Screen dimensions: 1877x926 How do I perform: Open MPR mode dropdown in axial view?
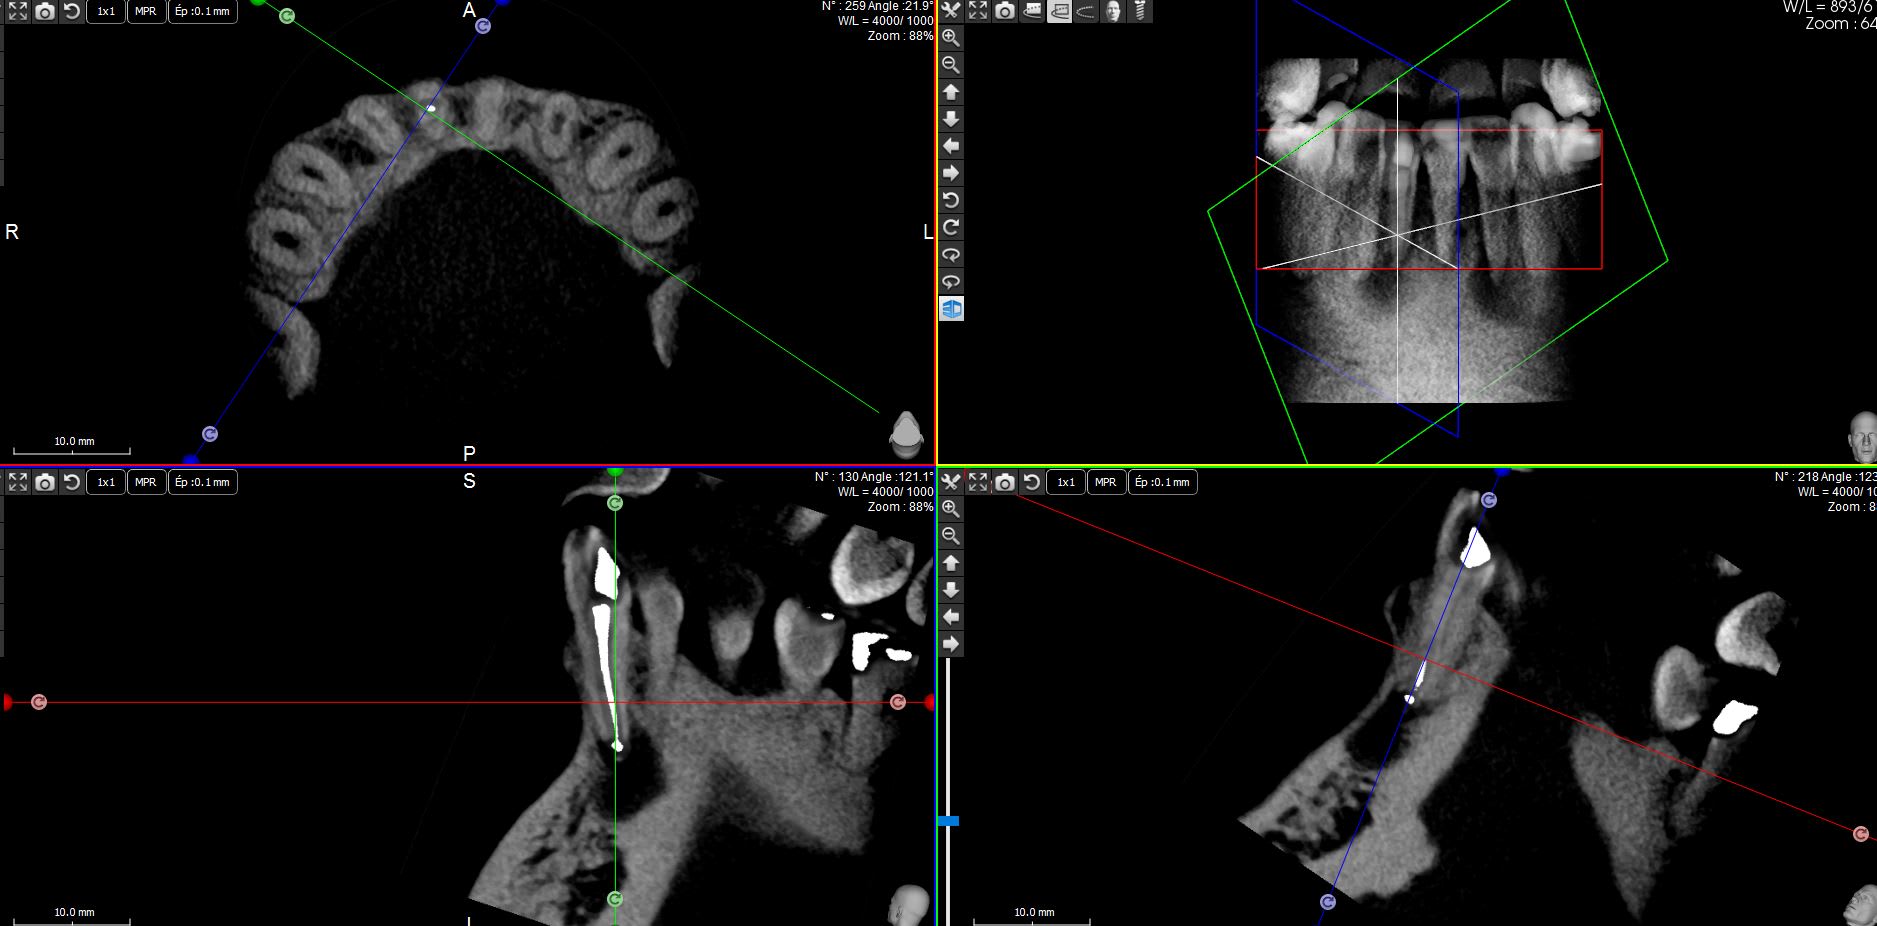coord(146,11)
